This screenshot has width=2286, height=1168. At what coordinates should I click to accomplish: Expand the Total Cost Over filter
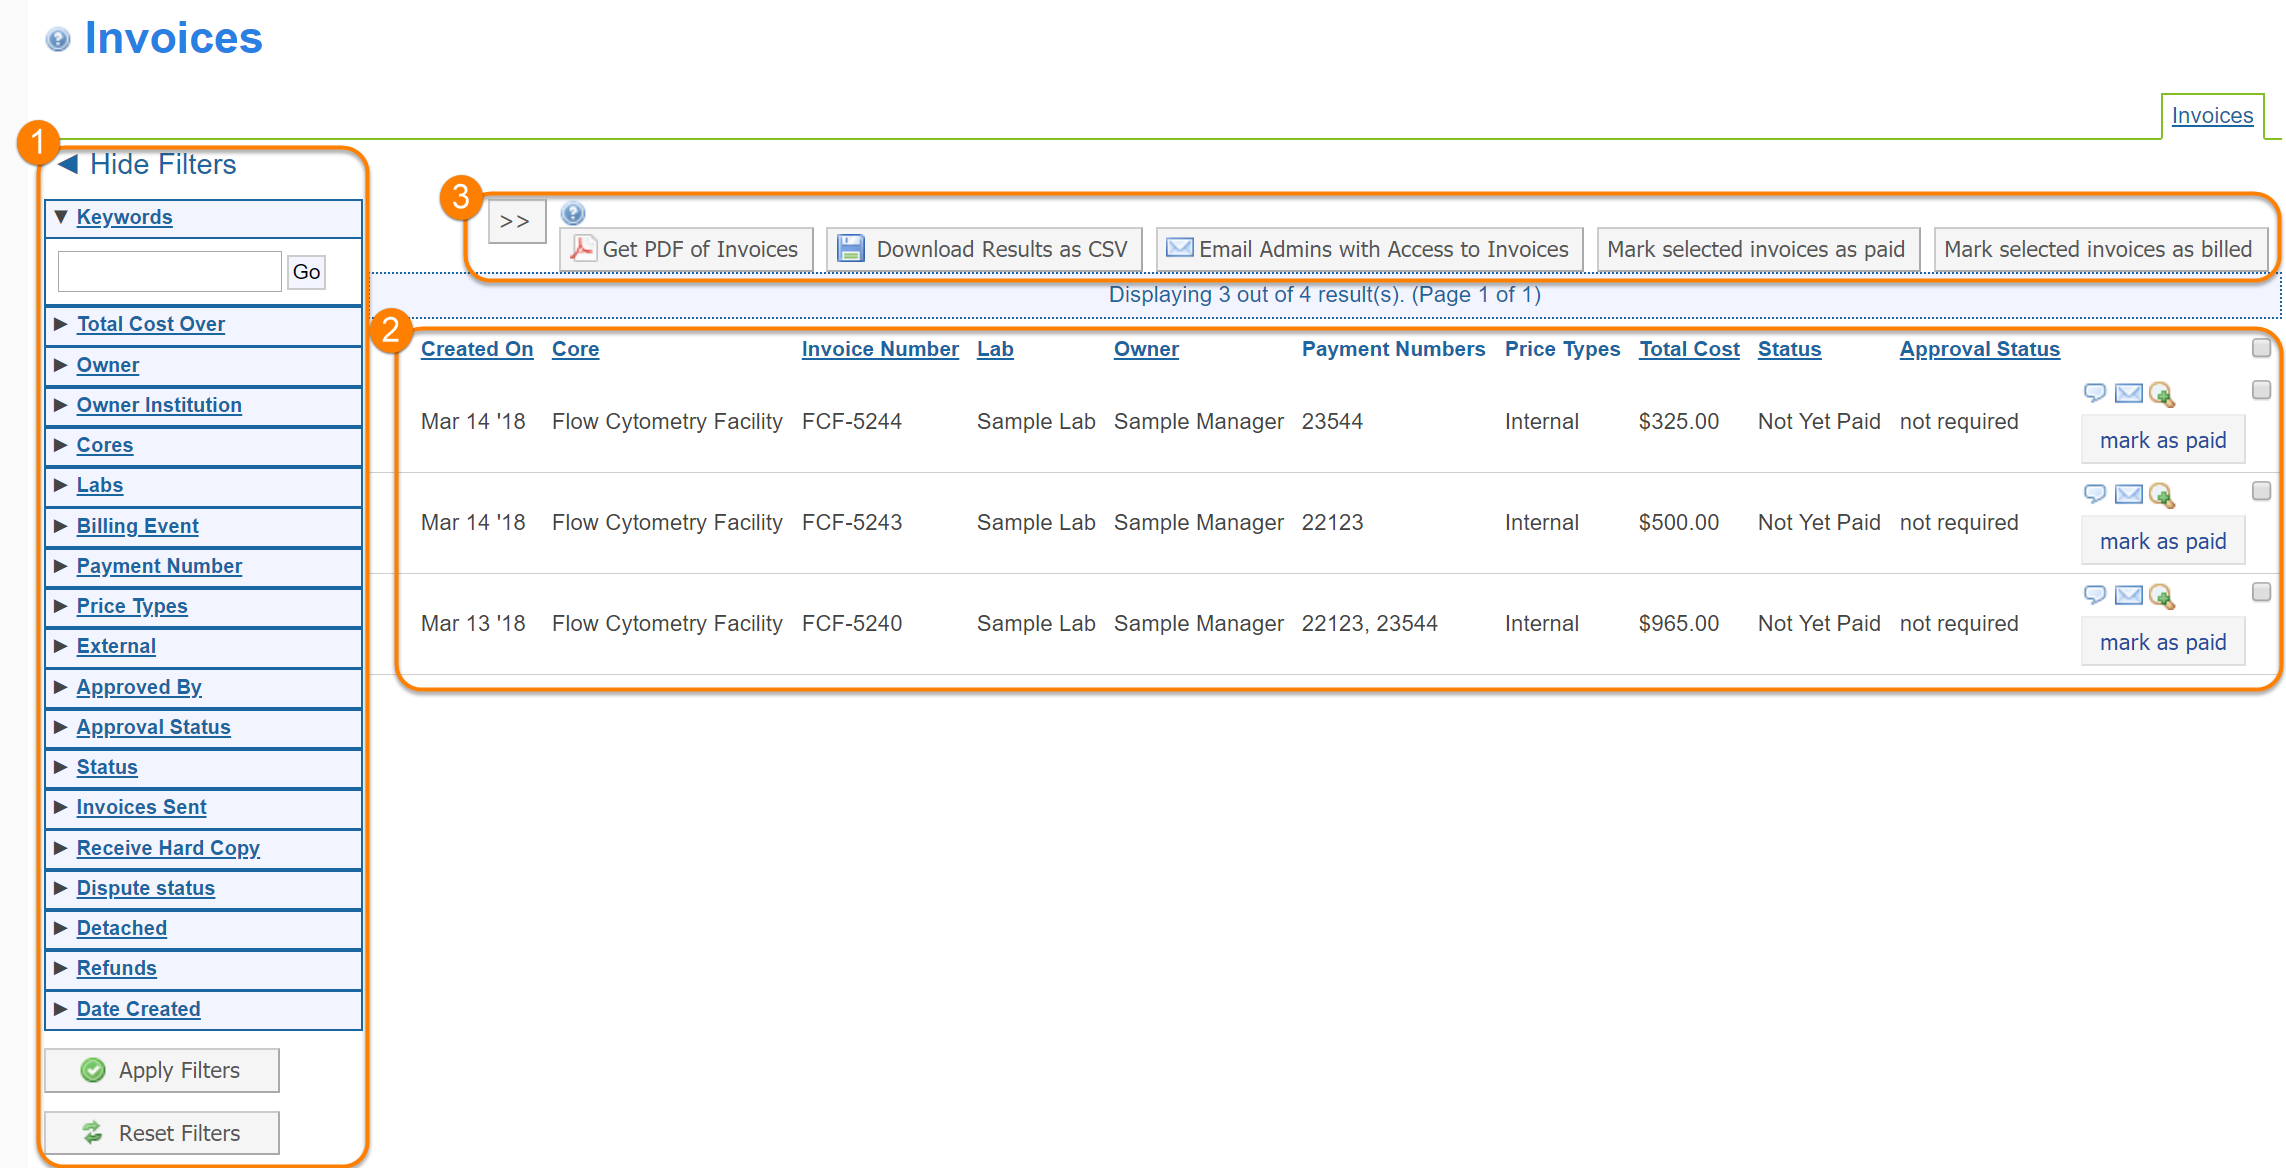coord(151,324)
